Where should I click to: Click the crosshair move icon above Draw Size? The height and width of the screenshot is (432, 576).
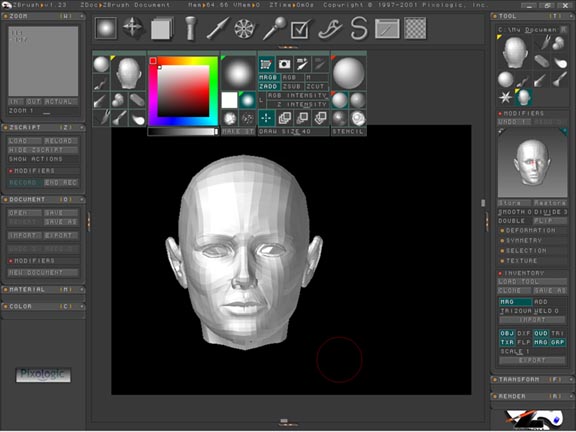[x=266, y=118]
